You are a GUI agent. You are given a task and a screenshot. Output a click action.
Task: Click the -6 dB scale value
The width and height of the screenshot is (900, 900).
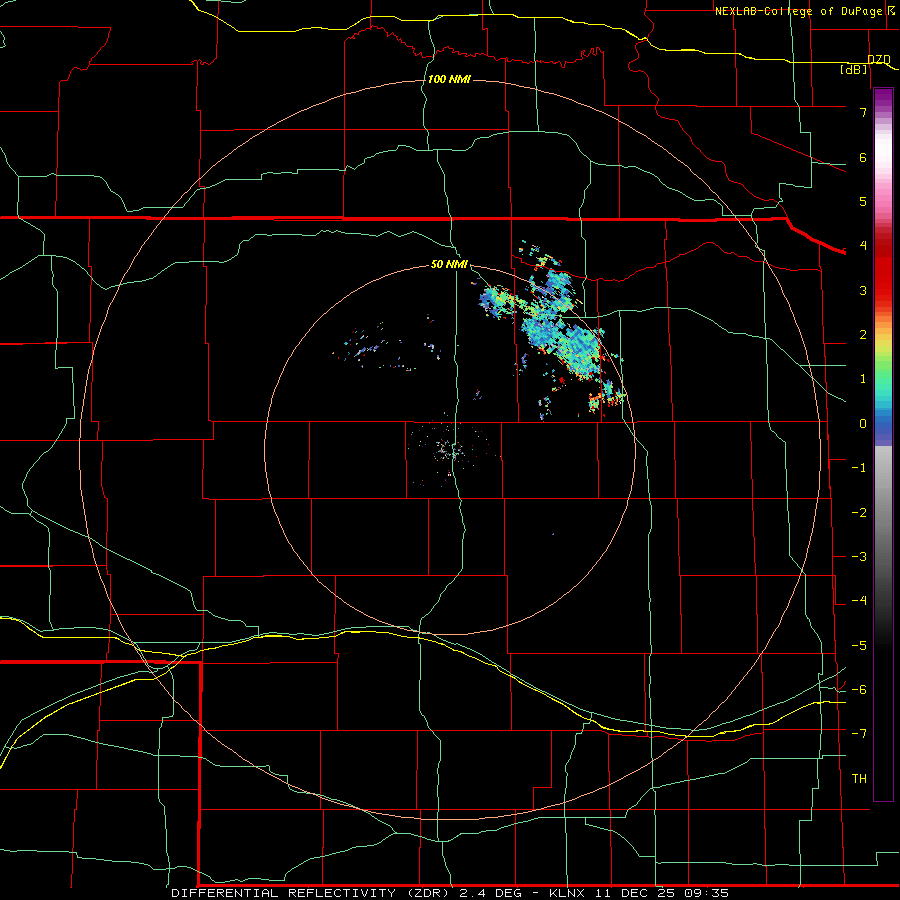point(859,690)
